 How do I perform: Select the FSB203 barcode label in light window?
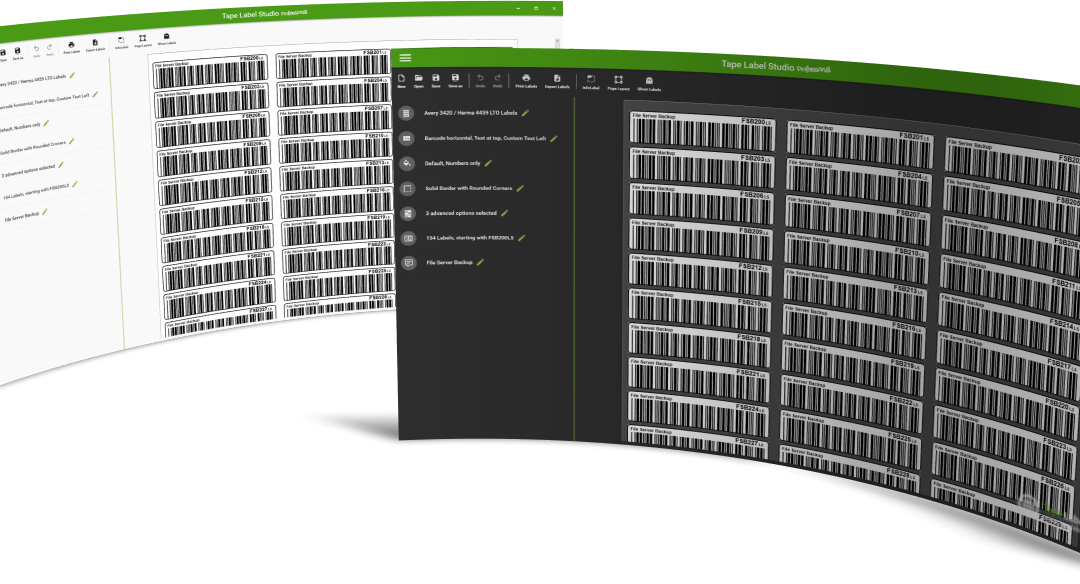pyautogui.click(x=212, y=100)
